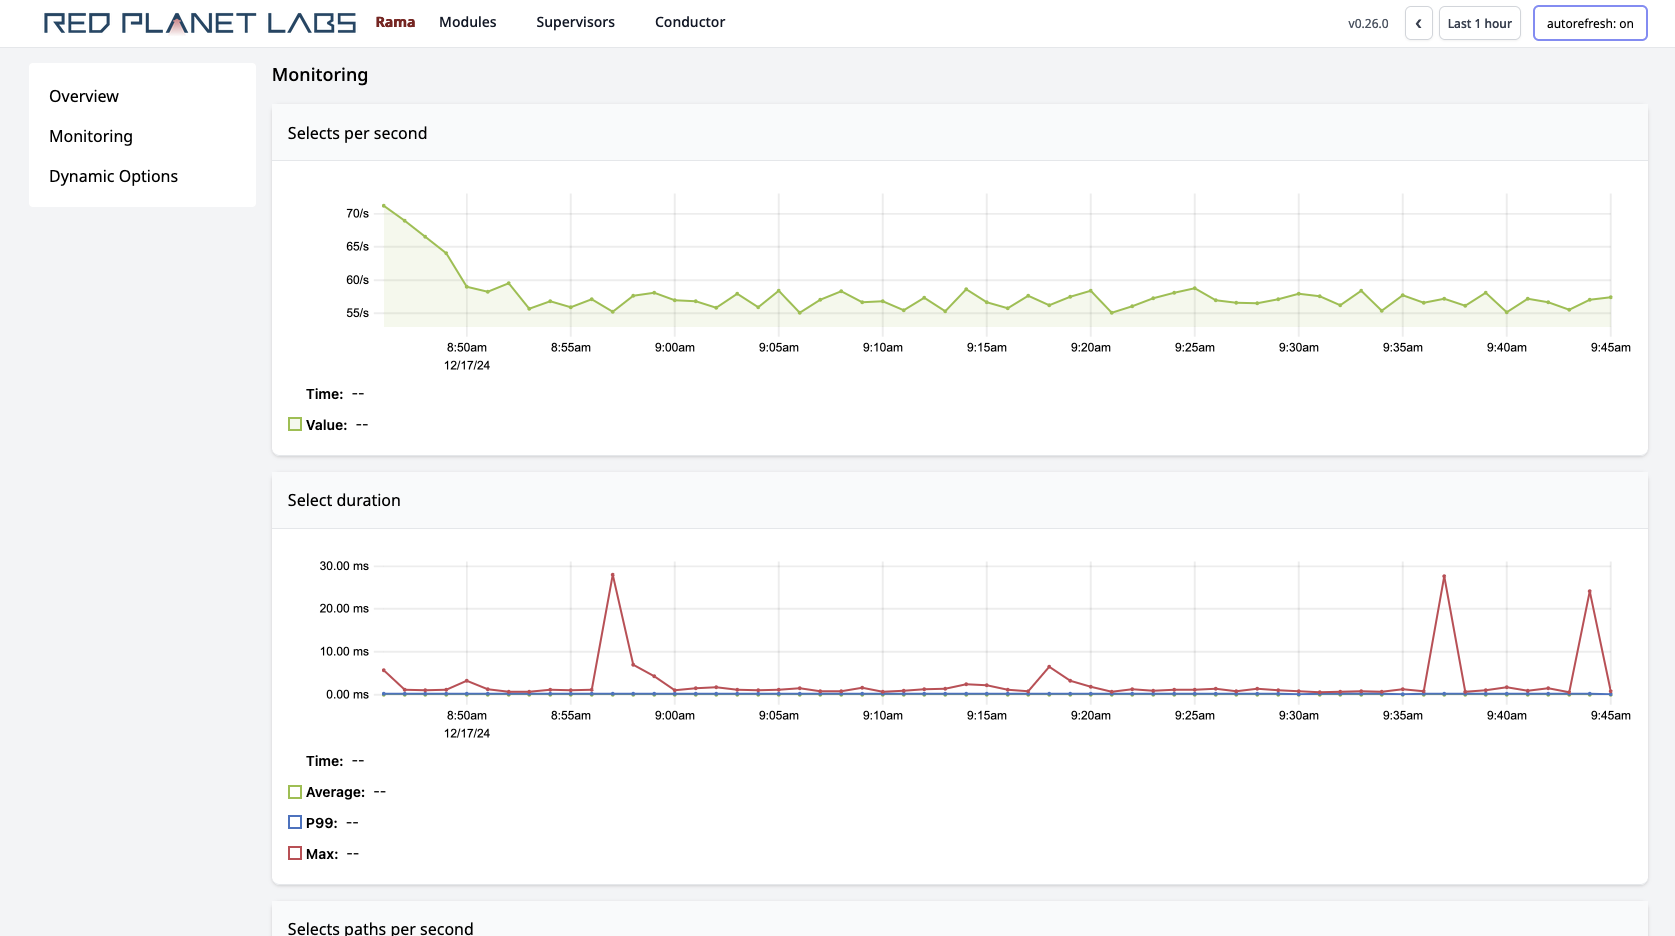Click the 9:45am label on Select duration chart

click(1610, 716)
